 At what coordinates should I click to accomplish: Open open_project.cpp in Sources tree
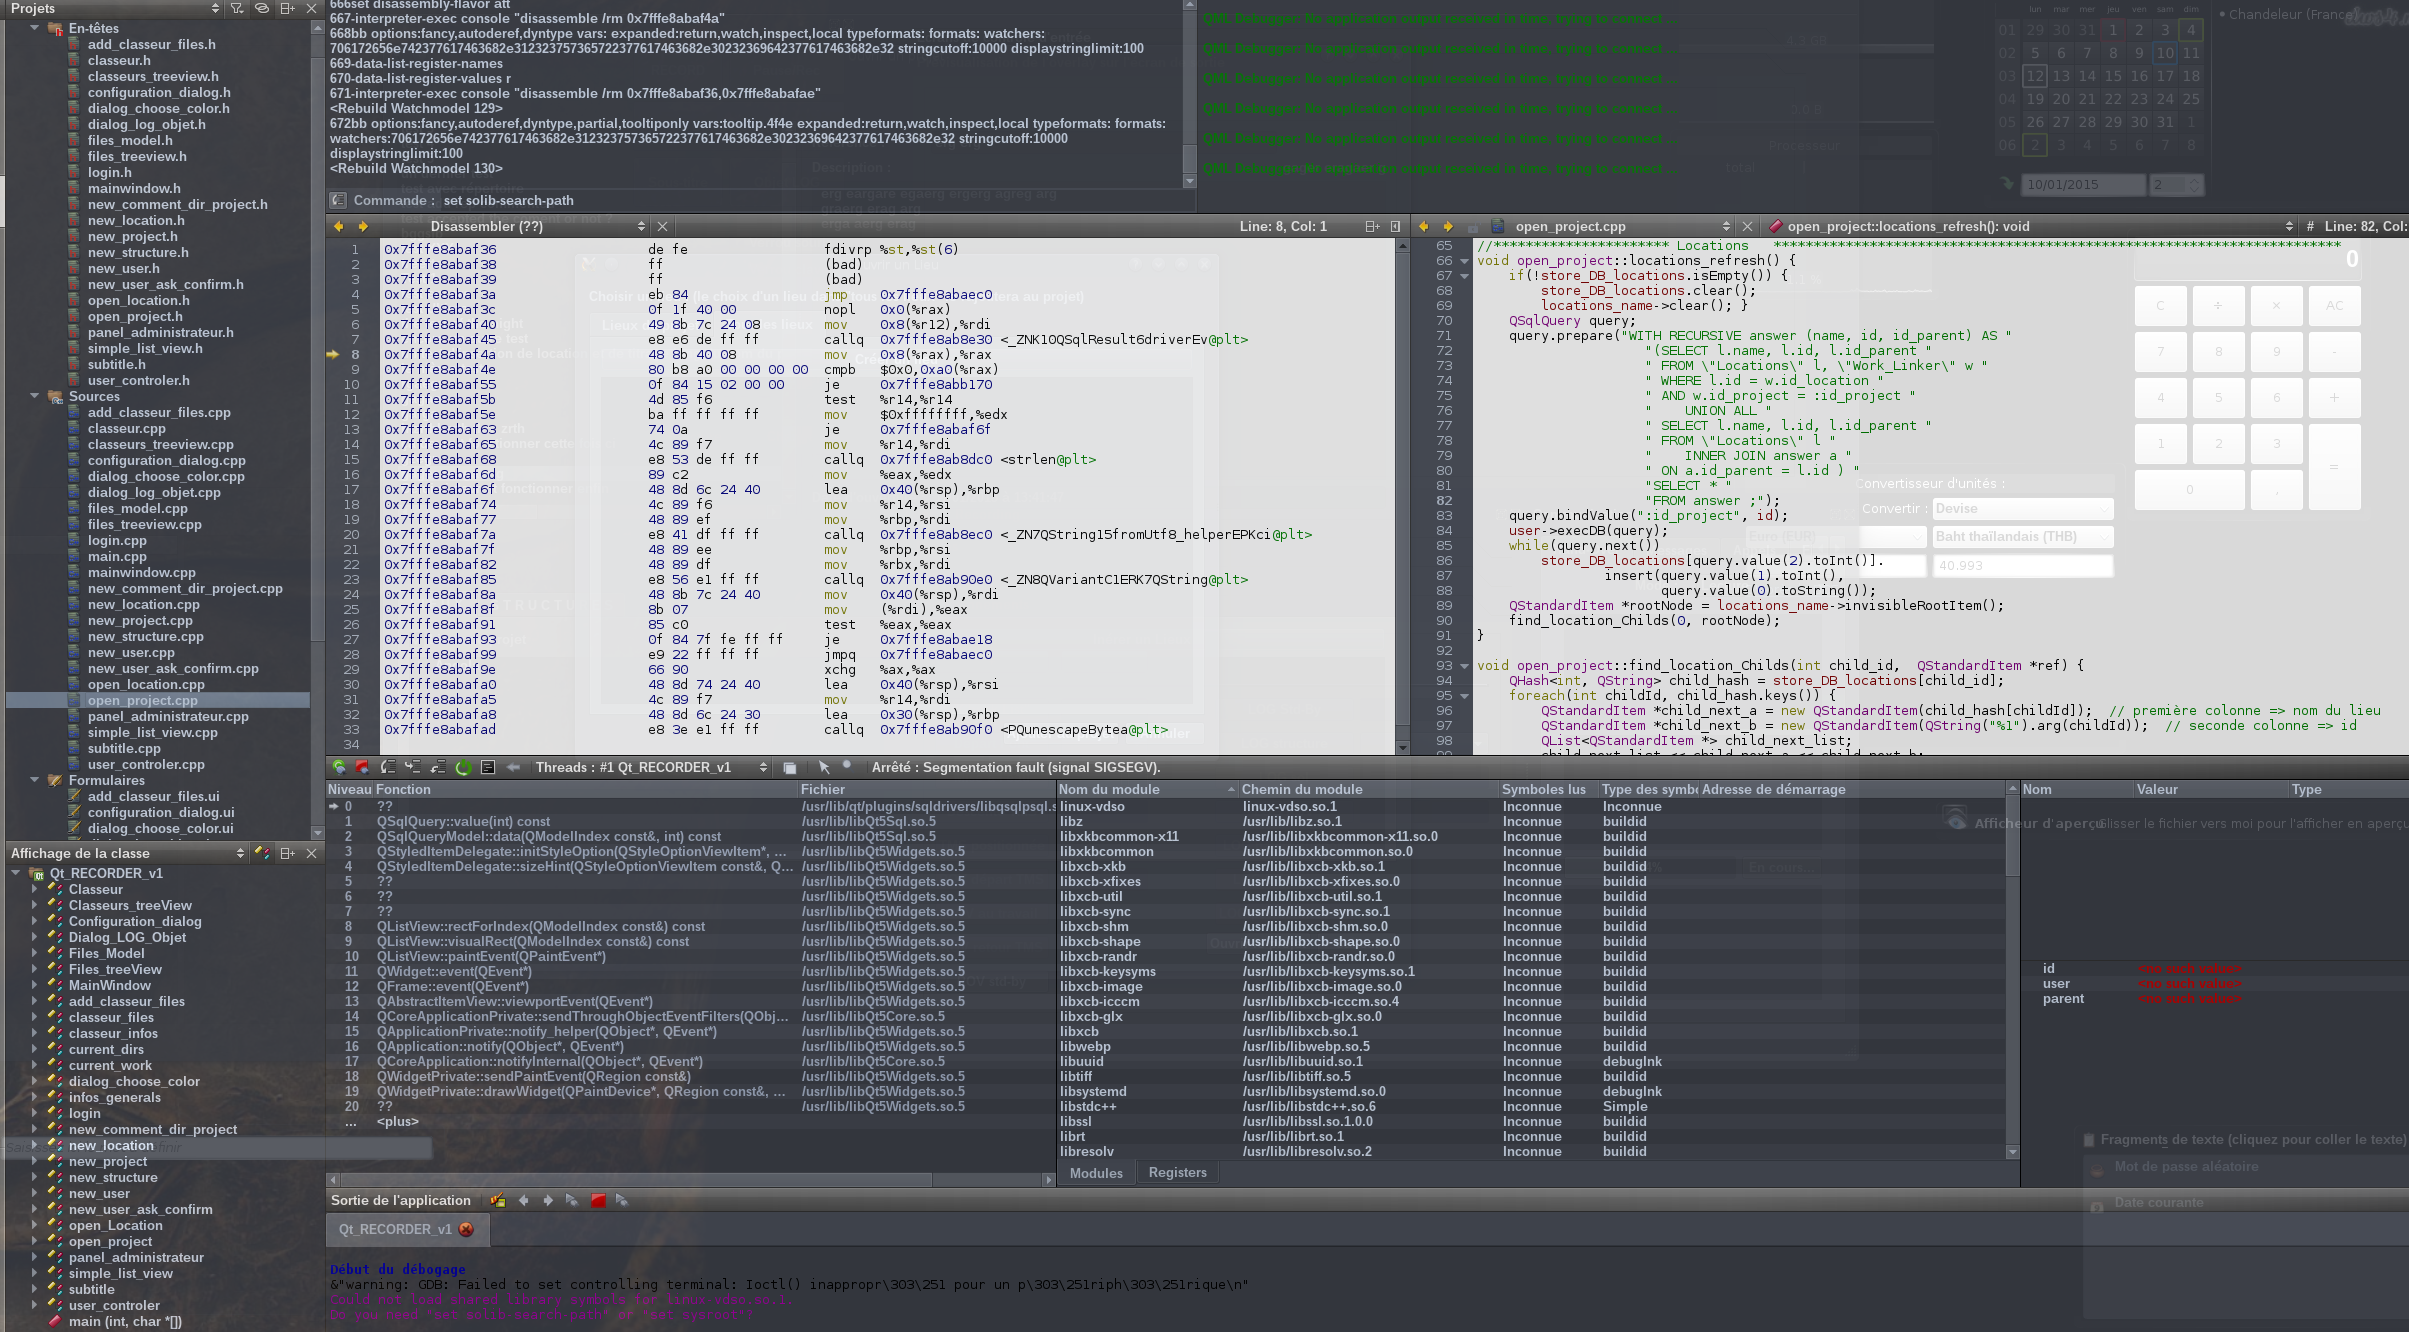(x=142, y=700)
